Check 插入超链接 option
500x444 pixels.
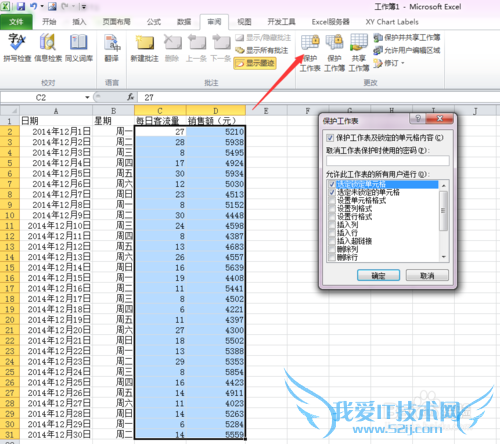point(332,241)
